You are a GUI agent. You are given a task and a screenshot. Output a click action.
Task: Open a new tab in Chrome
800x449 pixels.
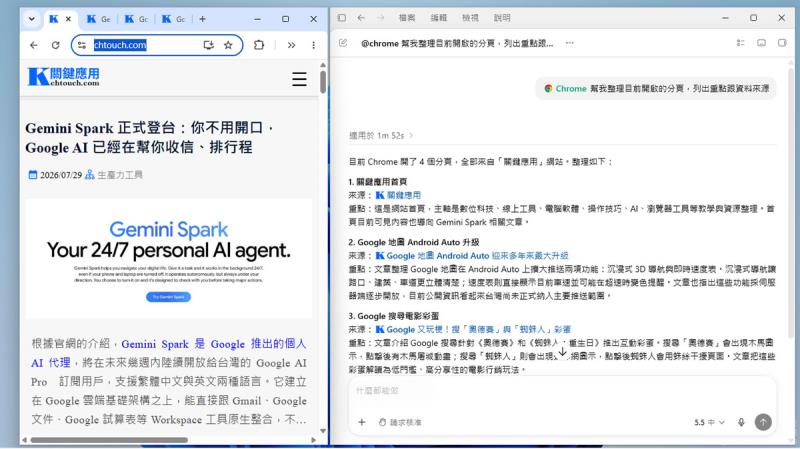203,19
